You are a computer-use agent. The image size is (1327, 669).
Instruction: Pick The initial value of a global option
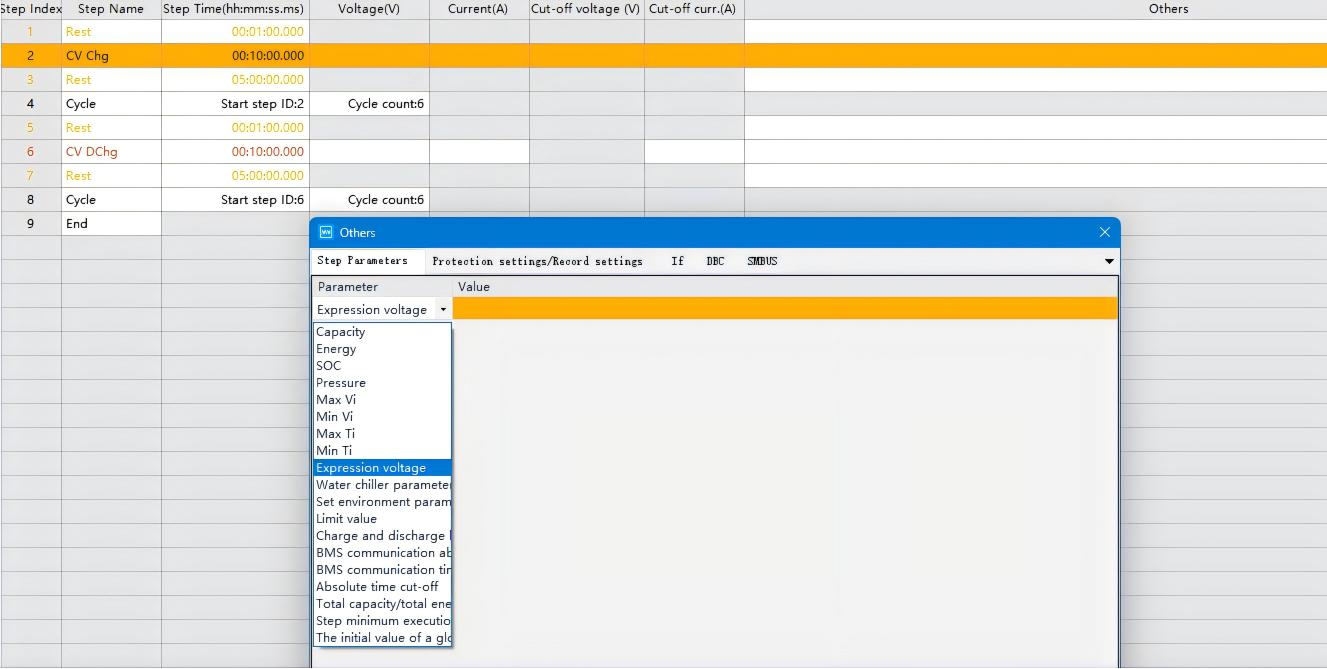pyautogui.click(x=382, y=638)
